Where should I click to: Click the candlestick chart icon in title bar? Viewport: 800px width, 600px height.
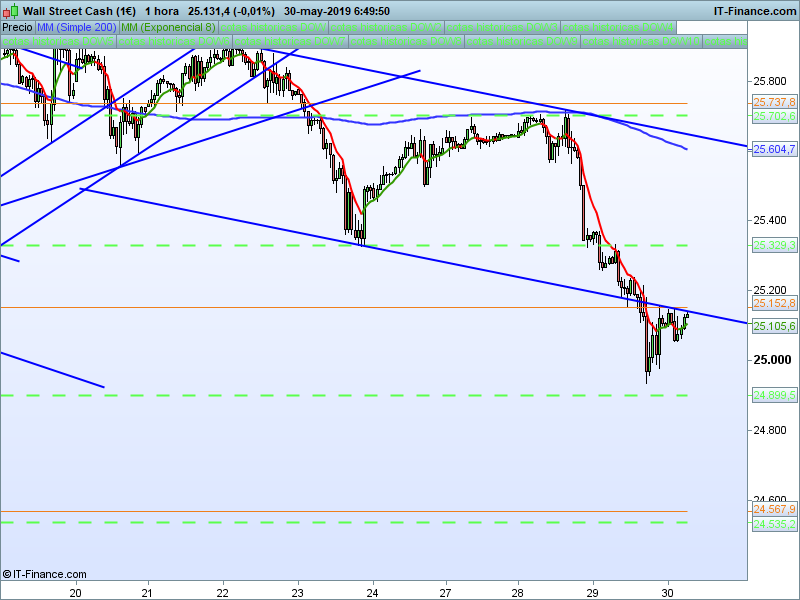pos(10,11)
